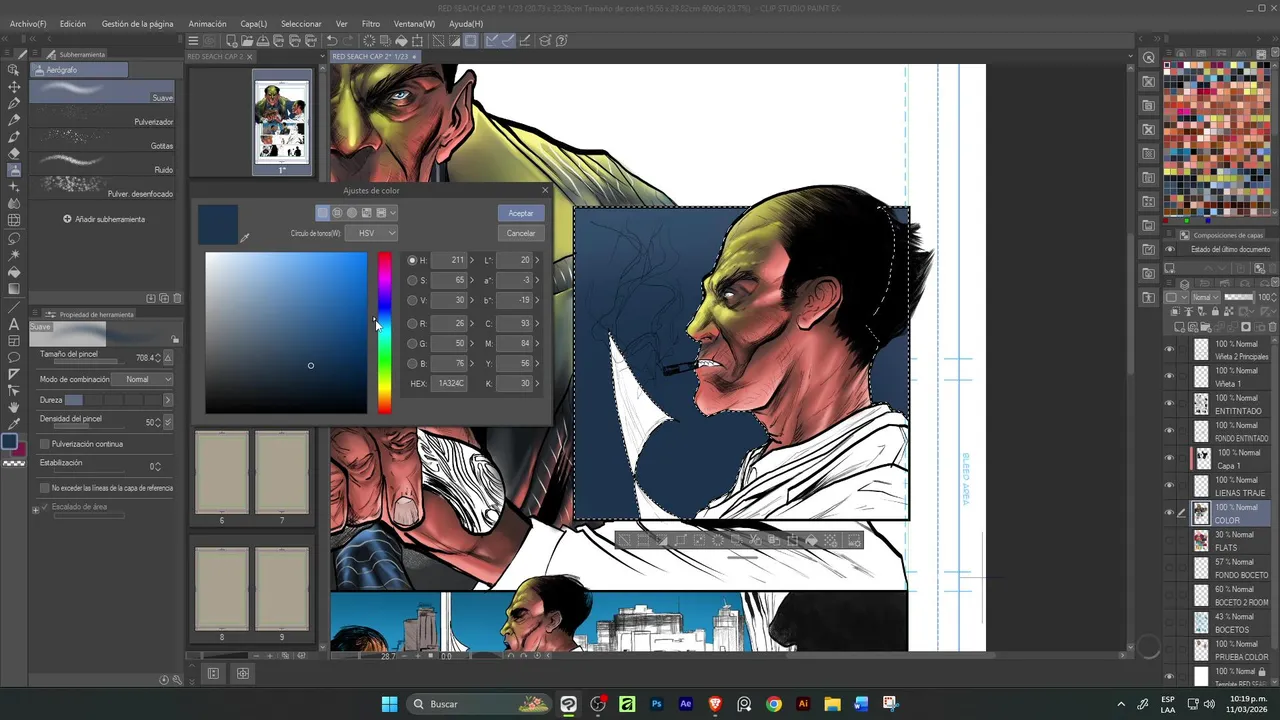Select the Fill bucket tool
The height and width of the screenshot is (720, 1280).
pos(14,272)
